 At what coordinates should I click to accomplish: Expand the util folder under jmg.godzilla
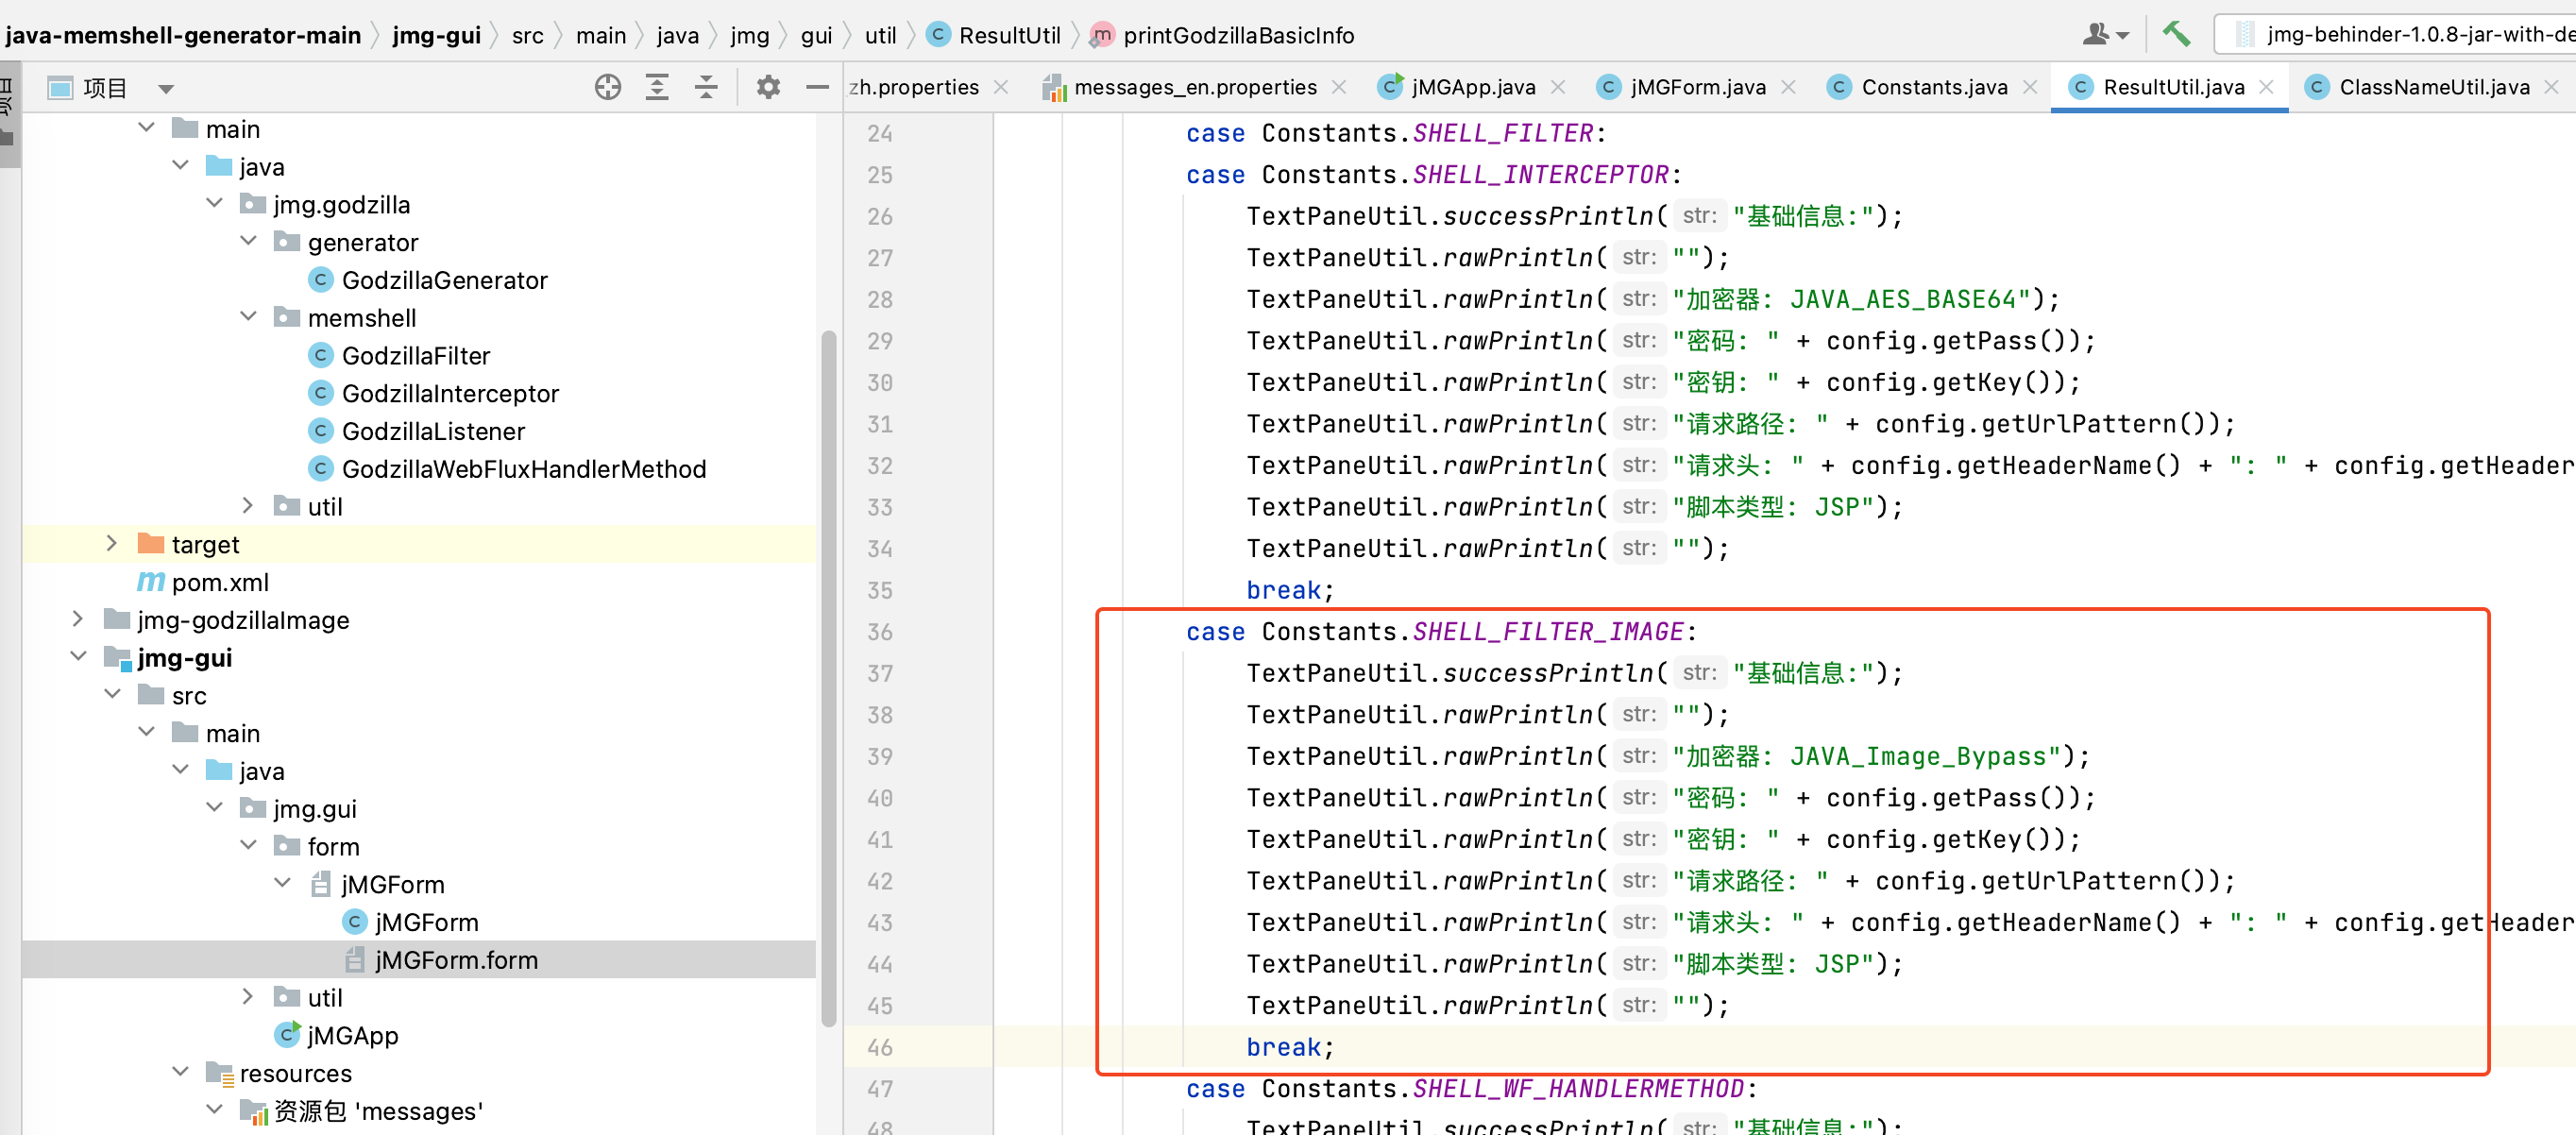tap(248, 506)
